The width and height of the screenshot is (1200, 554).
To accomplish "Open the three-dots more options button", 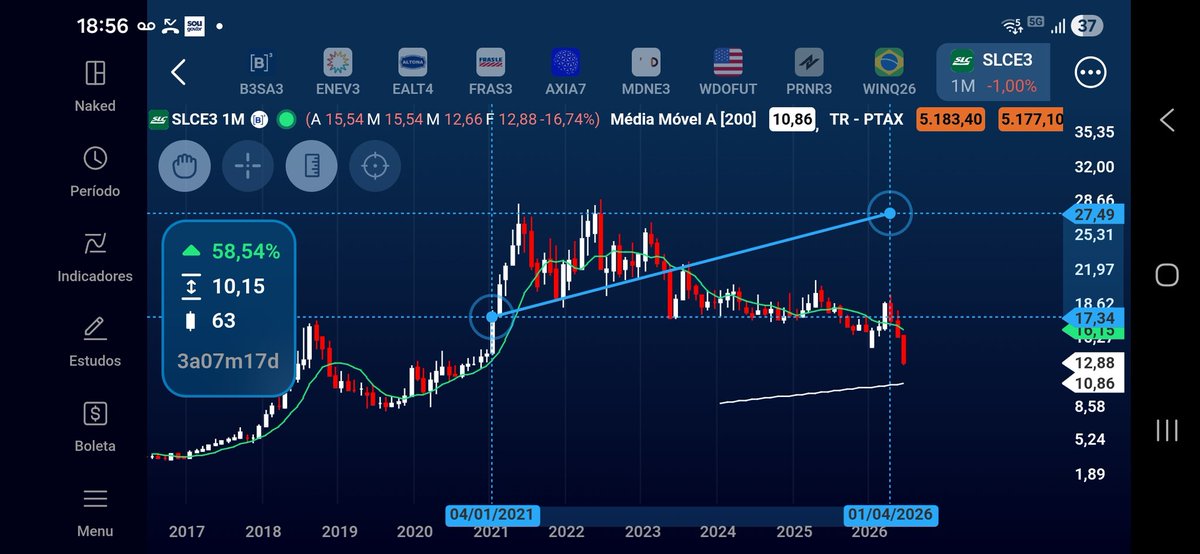I will (1090, 72).
